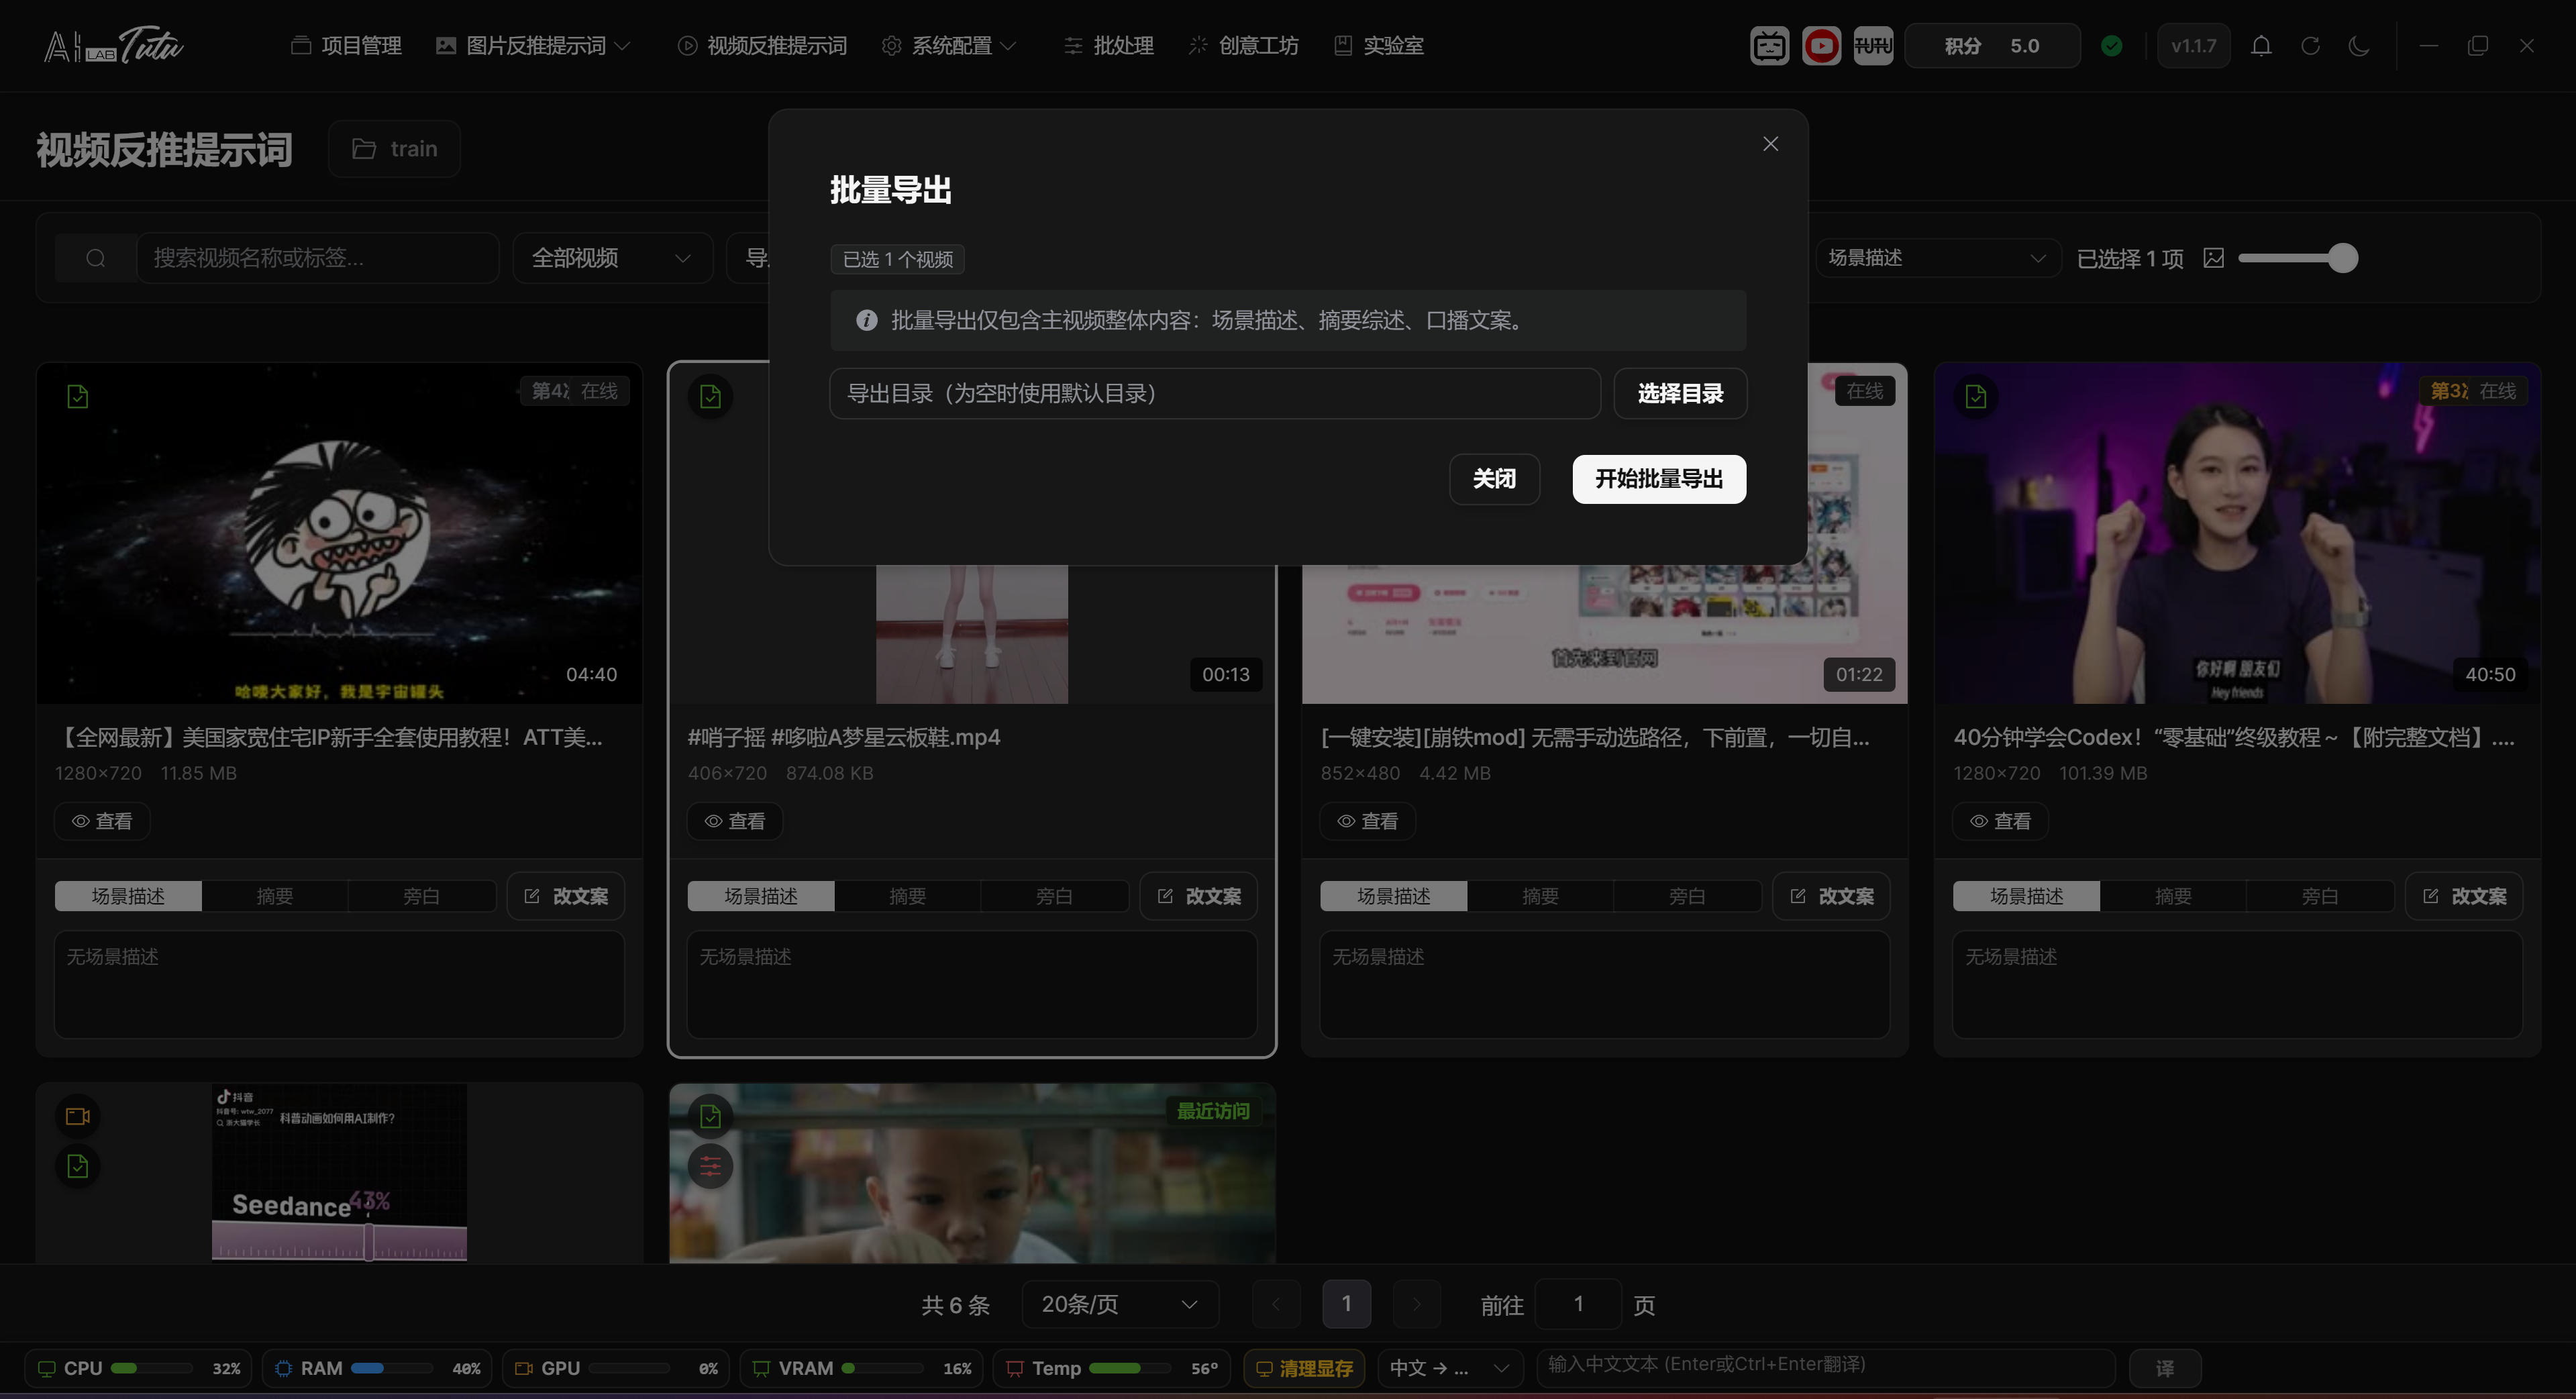Click the 译 translate button

click(2164, 1368)
